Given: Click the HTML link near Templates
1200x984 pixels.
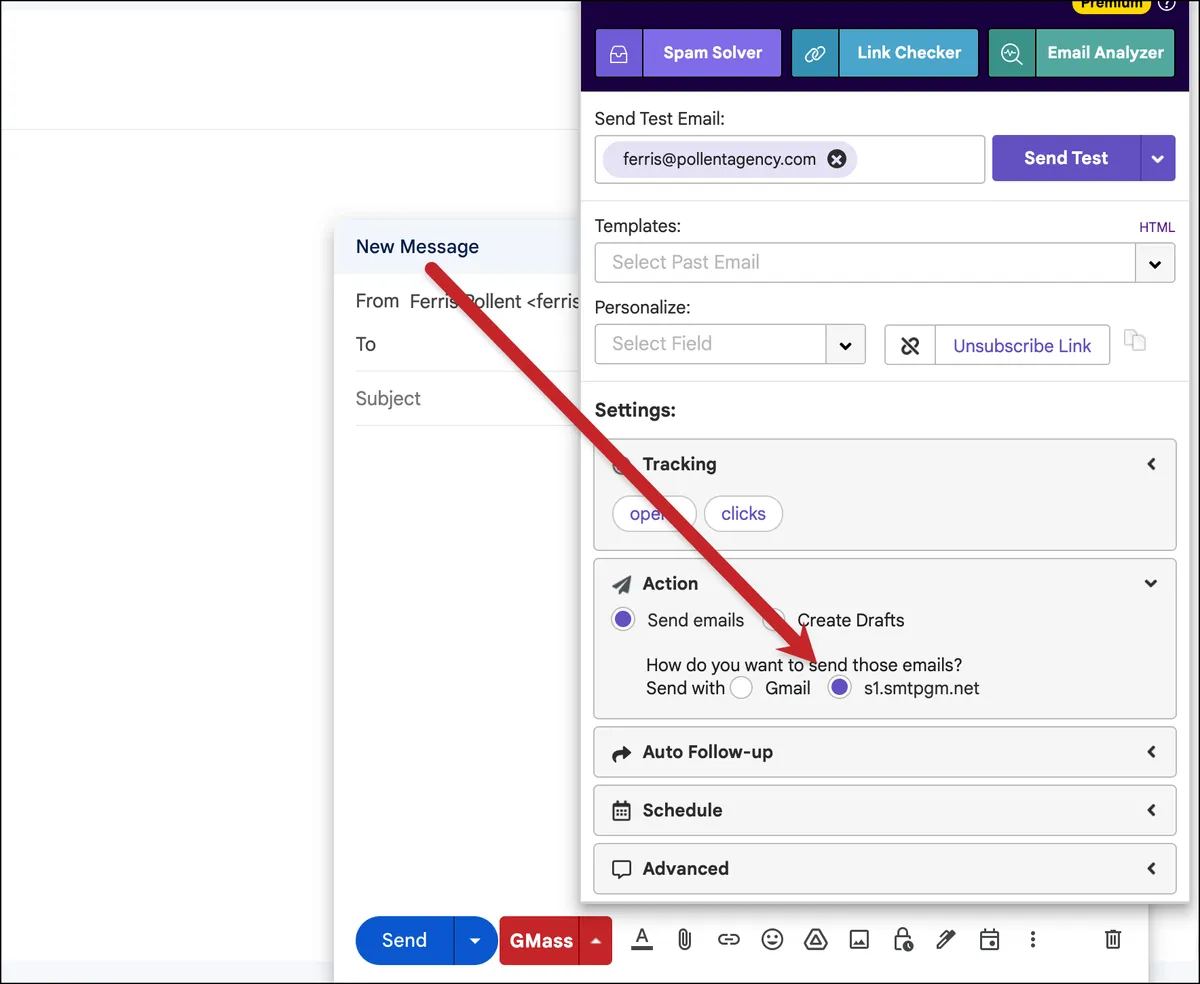Looking at the screenshot, I should click(x=1157, y=227).
